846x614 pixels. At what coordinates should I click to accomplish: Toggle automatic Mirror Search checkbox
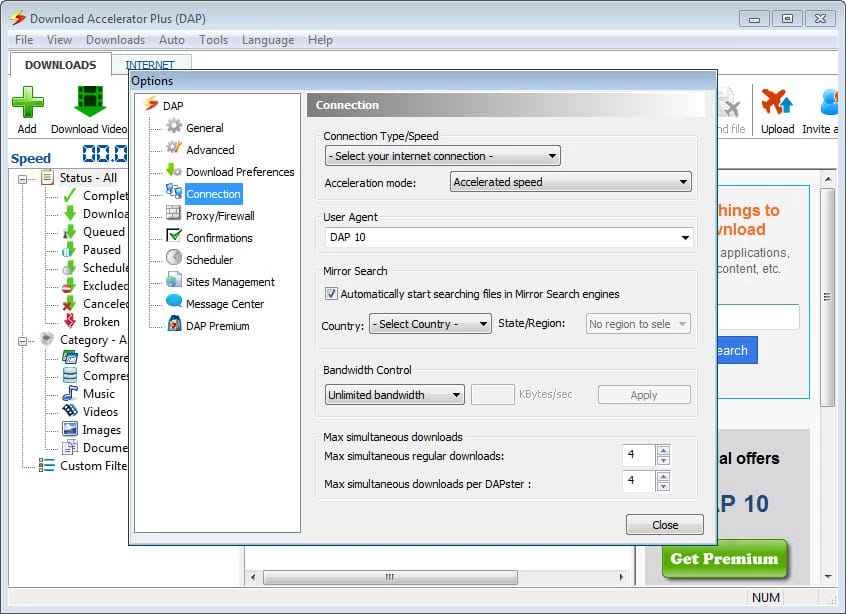click(331, 294)
